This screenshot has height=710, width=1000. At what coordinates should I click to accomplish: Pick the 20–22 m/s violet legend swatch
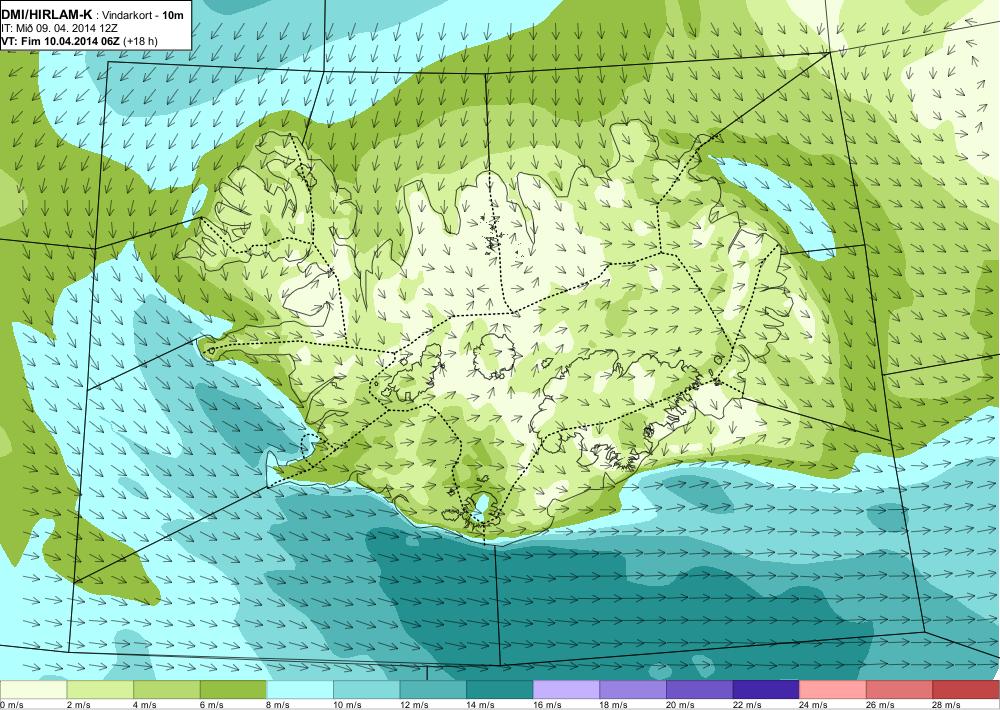tap(700, 690)
